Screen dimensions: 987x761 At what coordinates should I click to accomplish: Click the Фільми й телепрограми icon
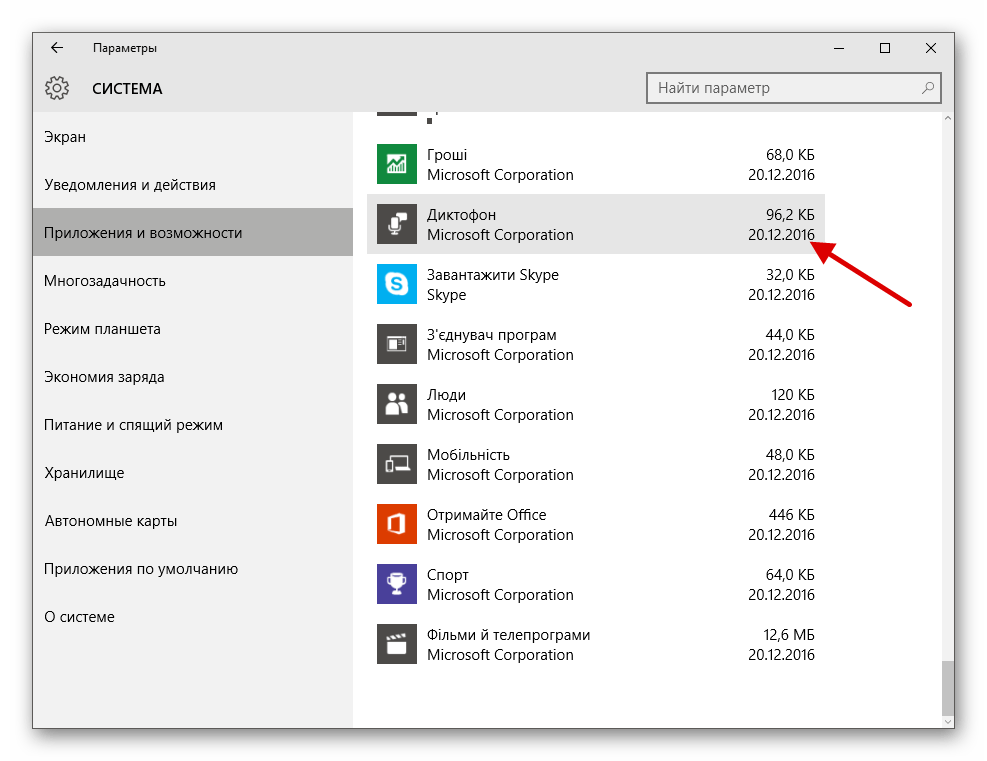pos(397,644)
